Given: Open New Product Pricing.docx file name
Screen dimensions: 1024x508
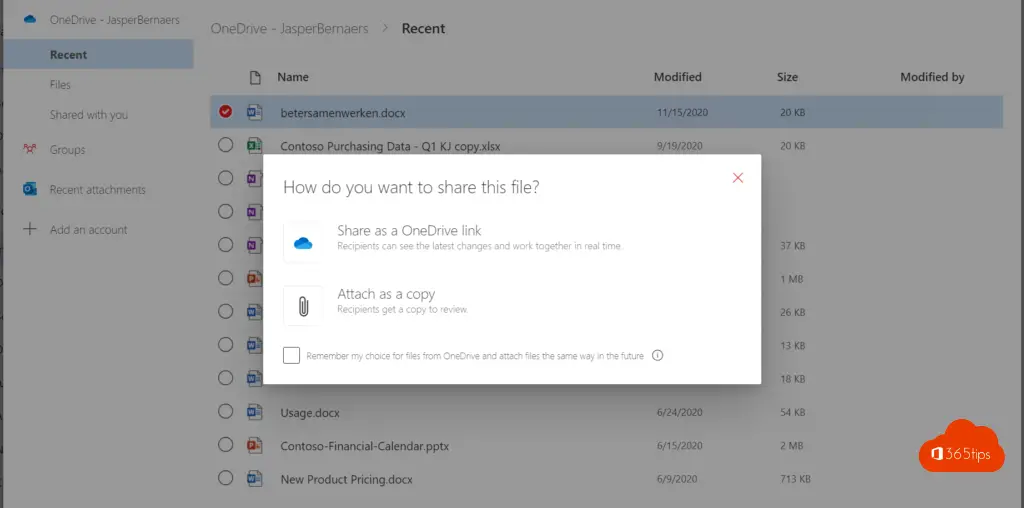Looking at the screenshot, I should [x=346, y=479].
